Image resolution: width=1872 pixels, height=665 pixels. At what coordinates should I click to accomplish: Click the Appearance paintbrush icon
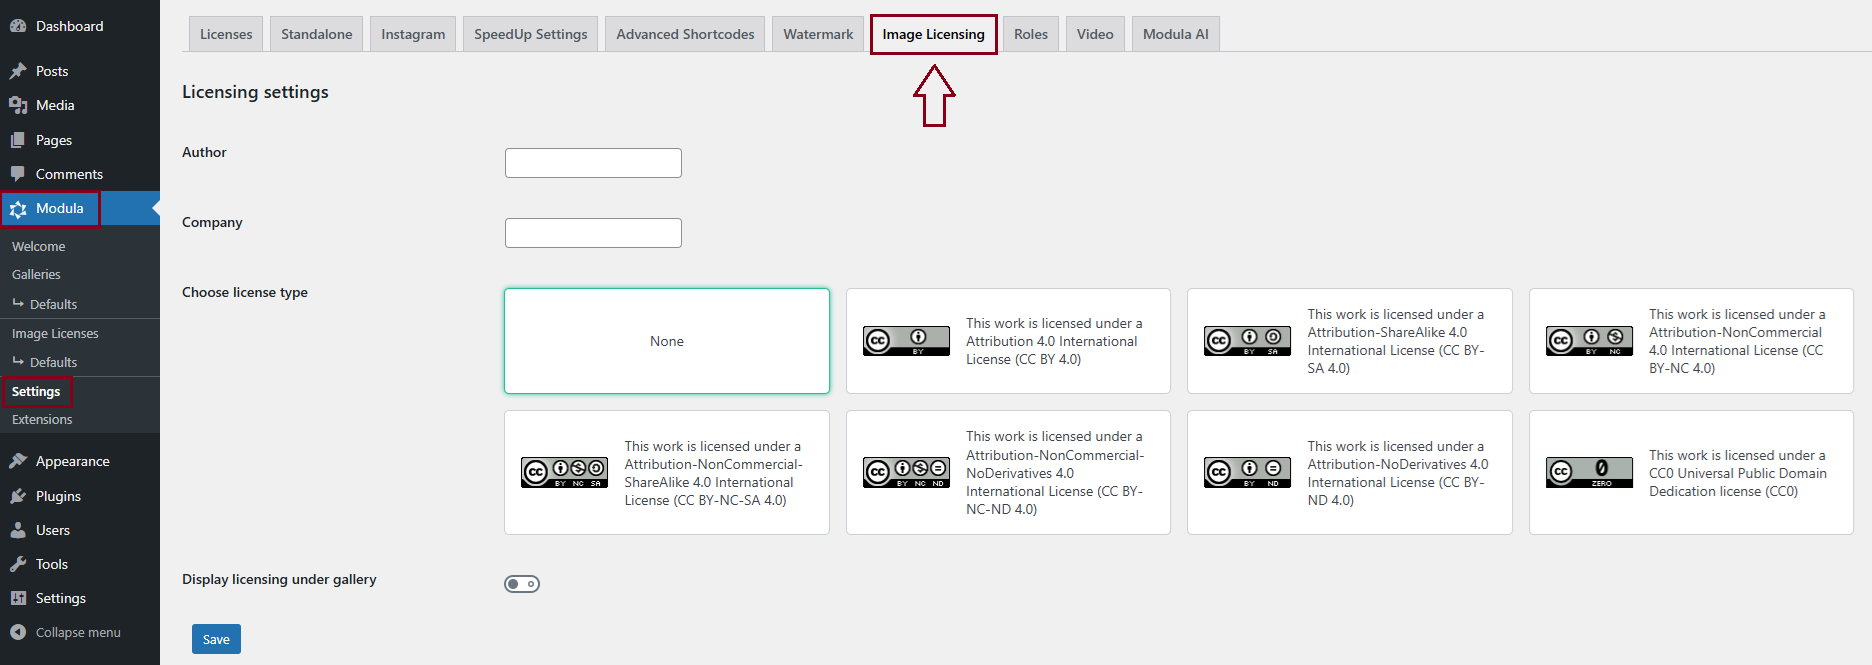[18, 461]
